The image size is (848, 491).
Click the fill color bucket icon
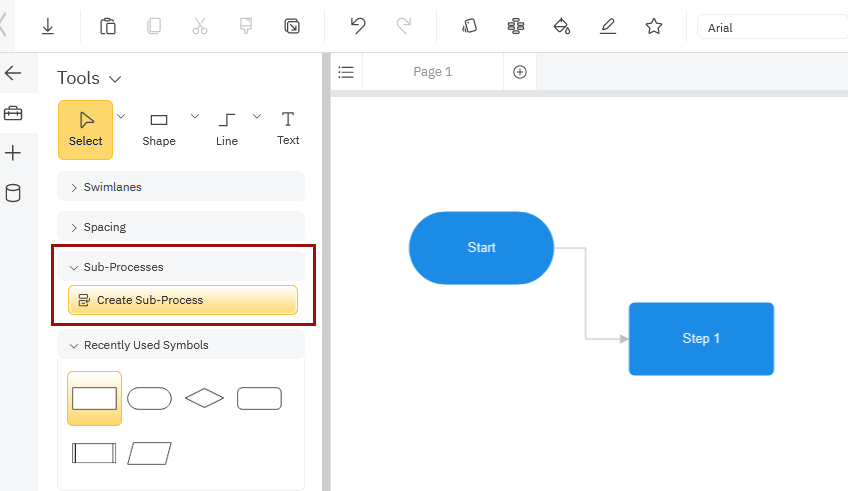click(562, 27)
